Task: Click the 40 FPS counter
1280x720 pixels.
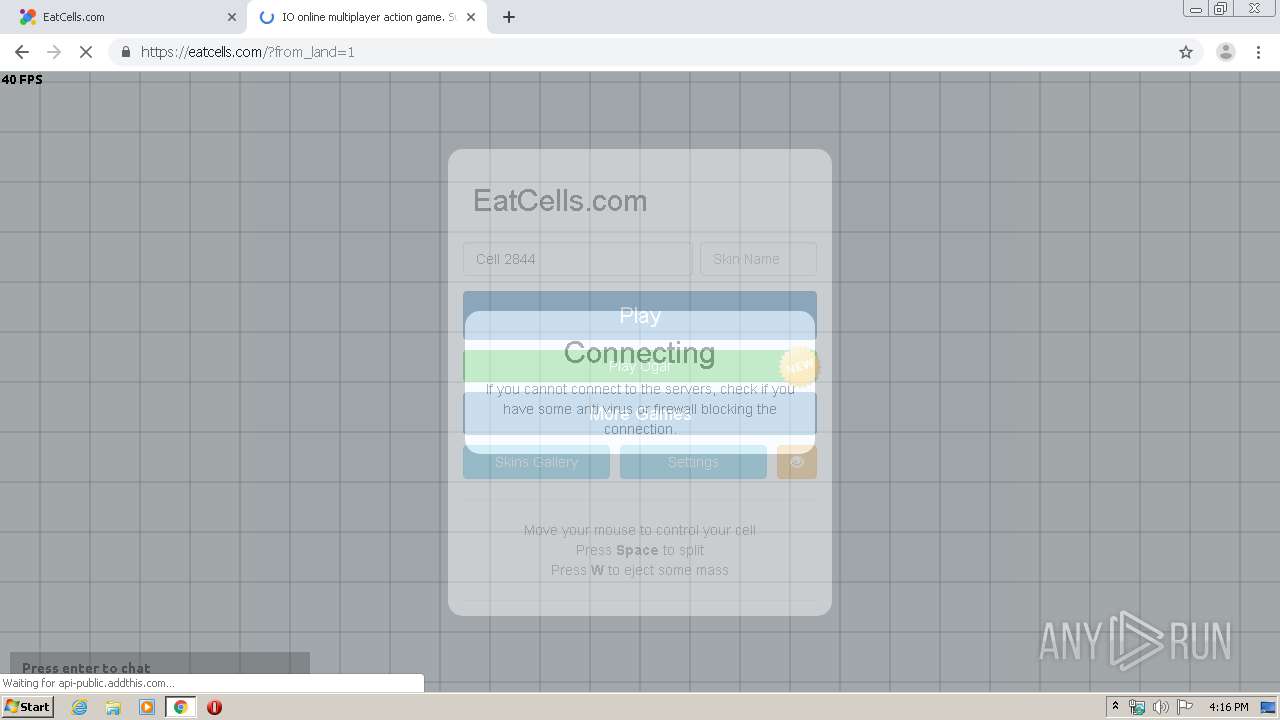Action: (x=22, y=79)
